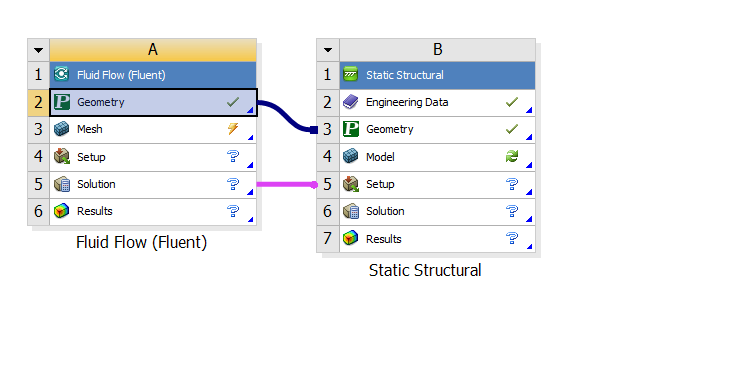Viewport: 749px width, 390px height.
Task: Click the Mesh cell icon in system A
Action: tap(62, 129)
